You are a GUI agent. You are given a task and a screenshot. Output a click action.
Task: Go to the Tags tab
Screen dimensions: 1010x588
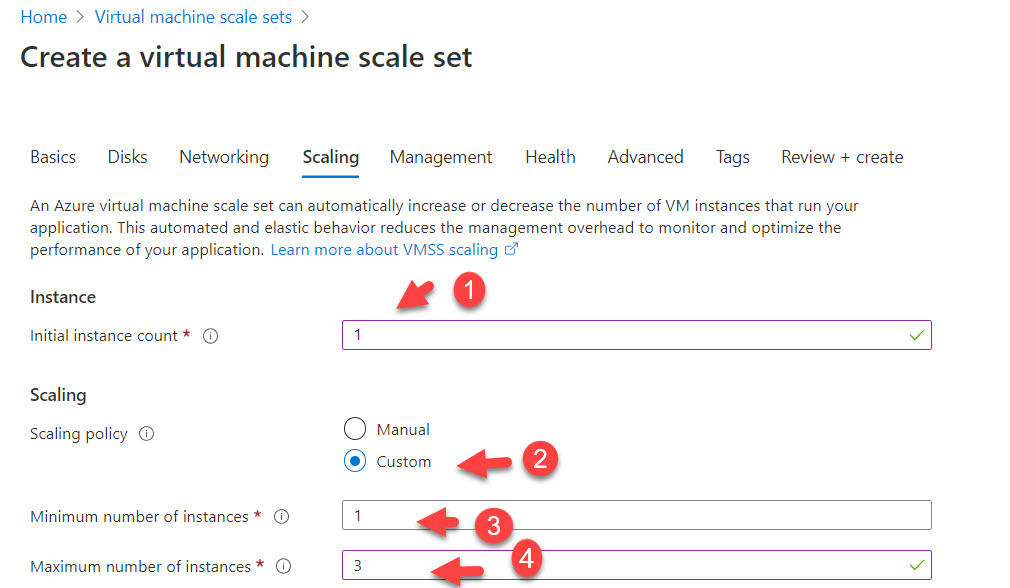(732, 157)
